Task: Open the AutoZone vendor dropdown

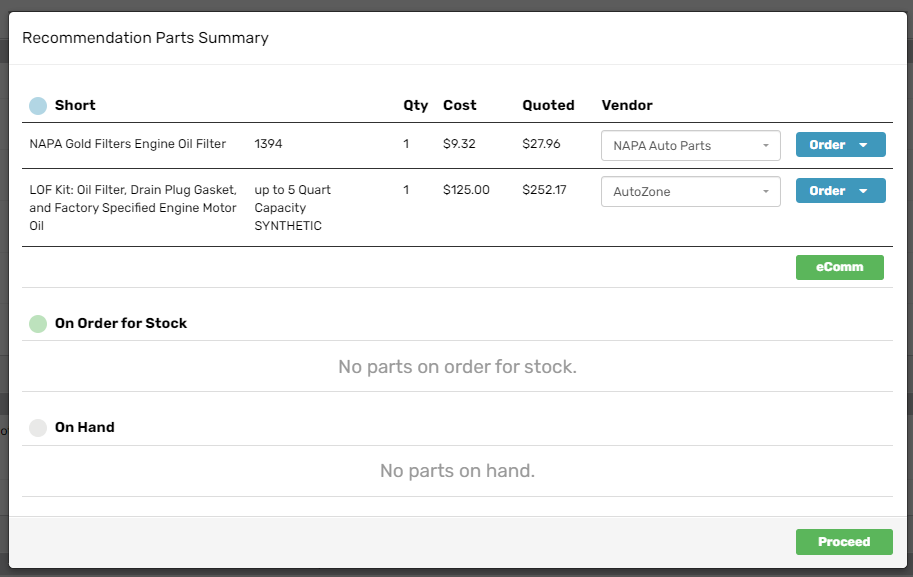Action: click(x=690, y=191)
